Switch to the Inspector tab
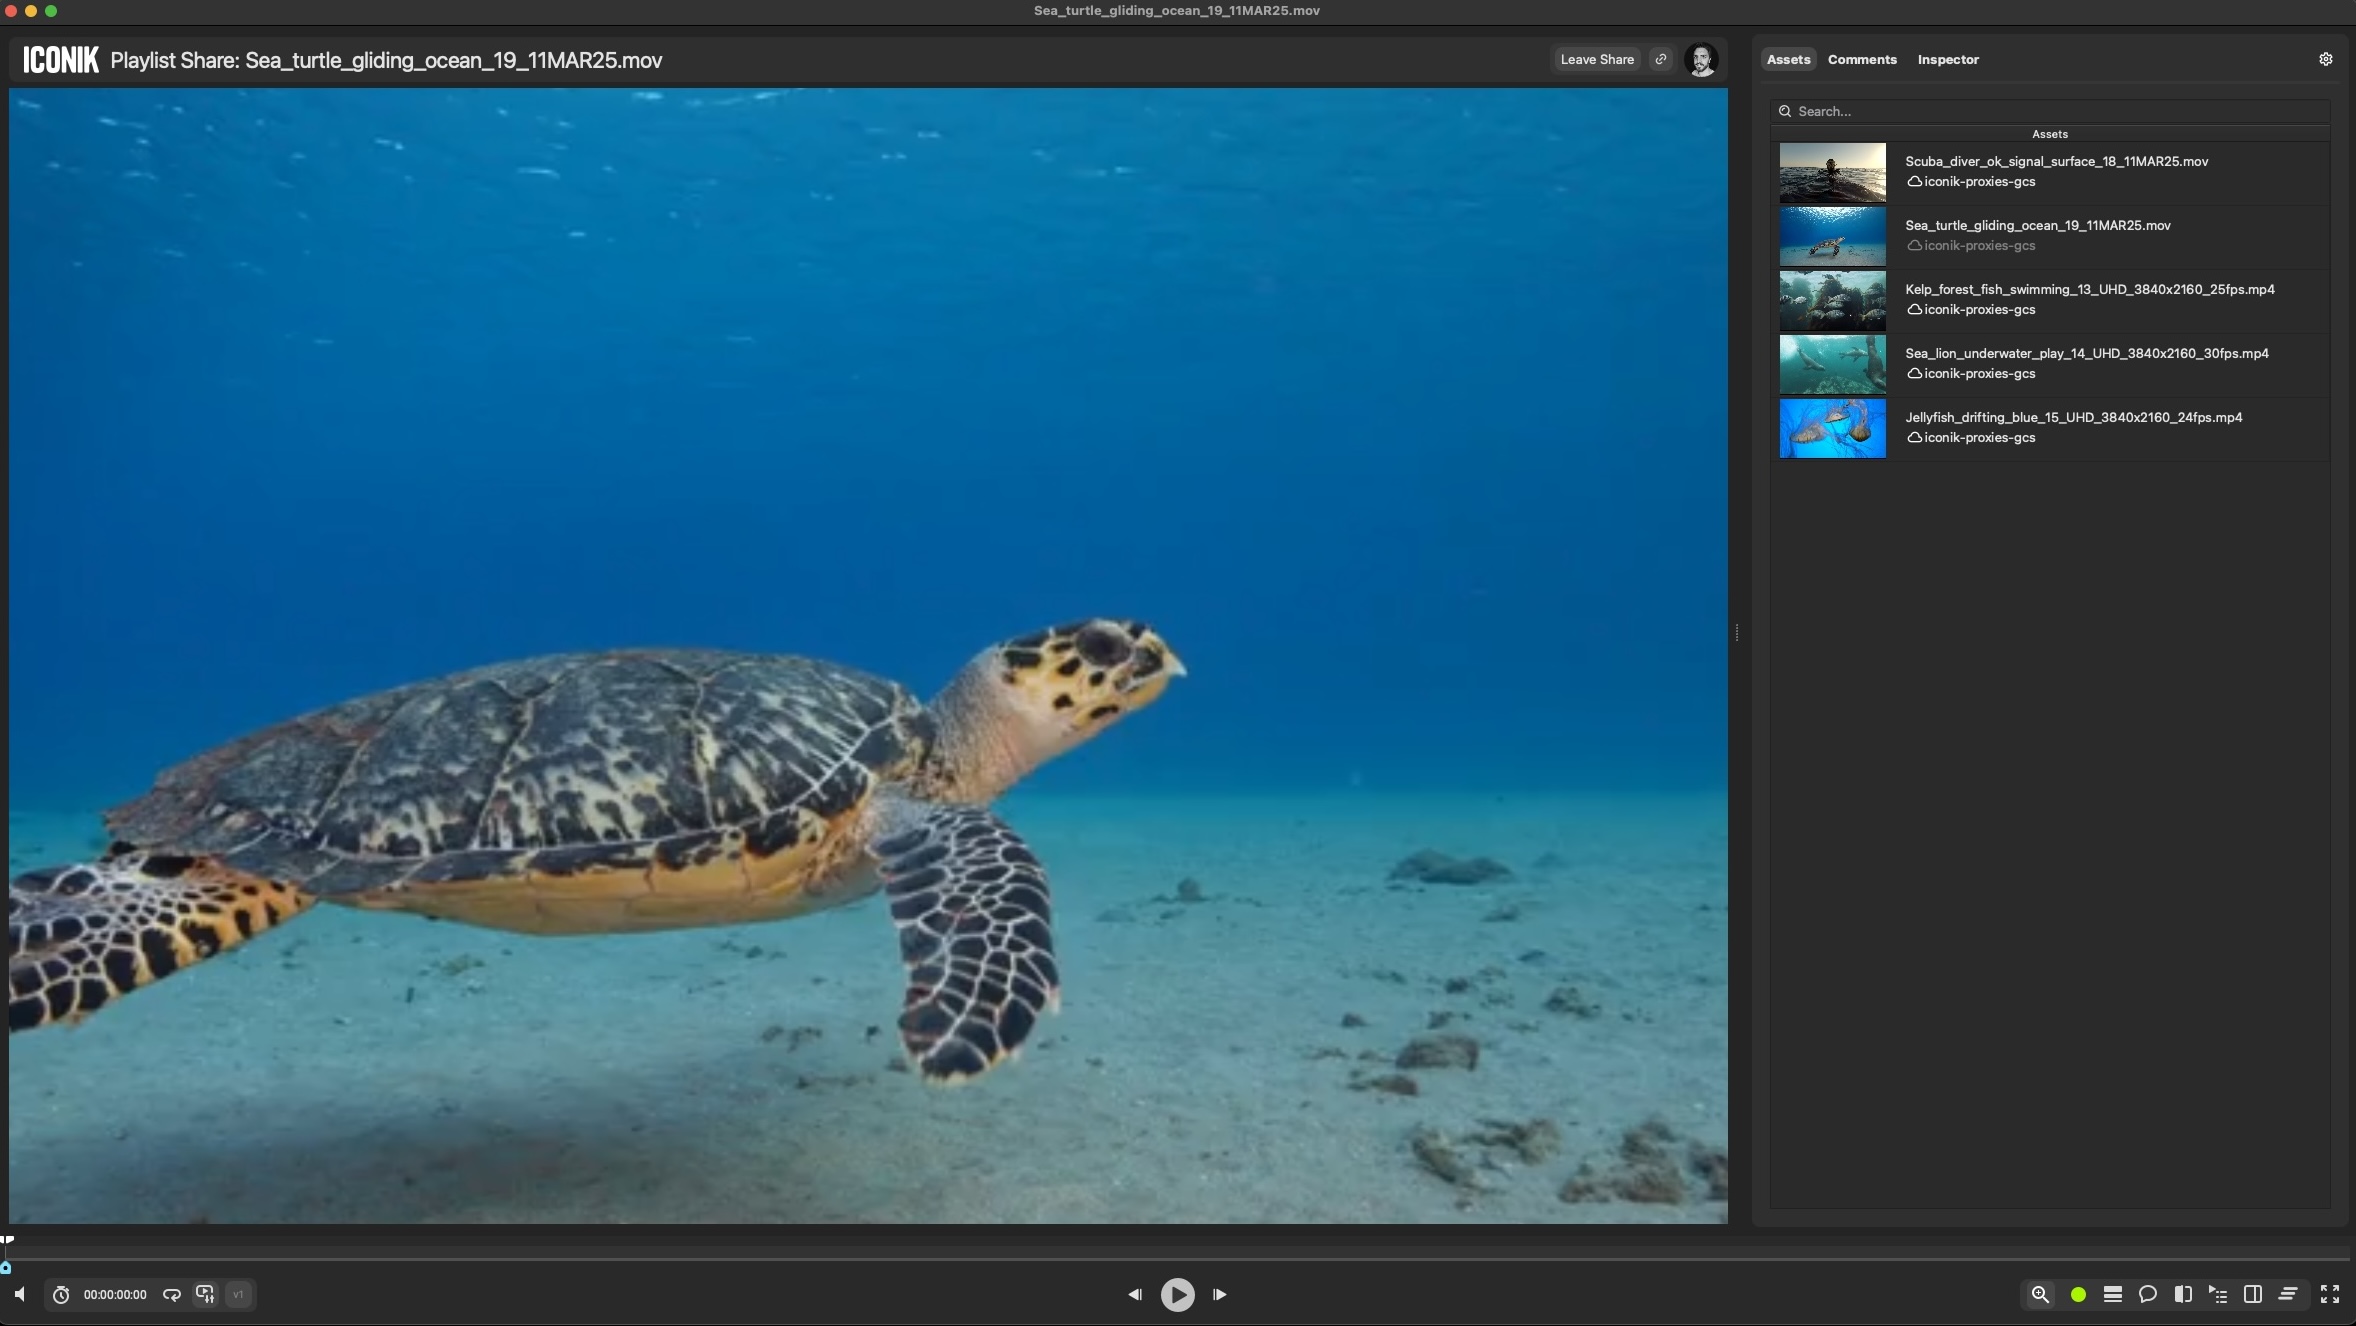Viewport: 2356px width, 1326px height. [x=1947, y=59]
